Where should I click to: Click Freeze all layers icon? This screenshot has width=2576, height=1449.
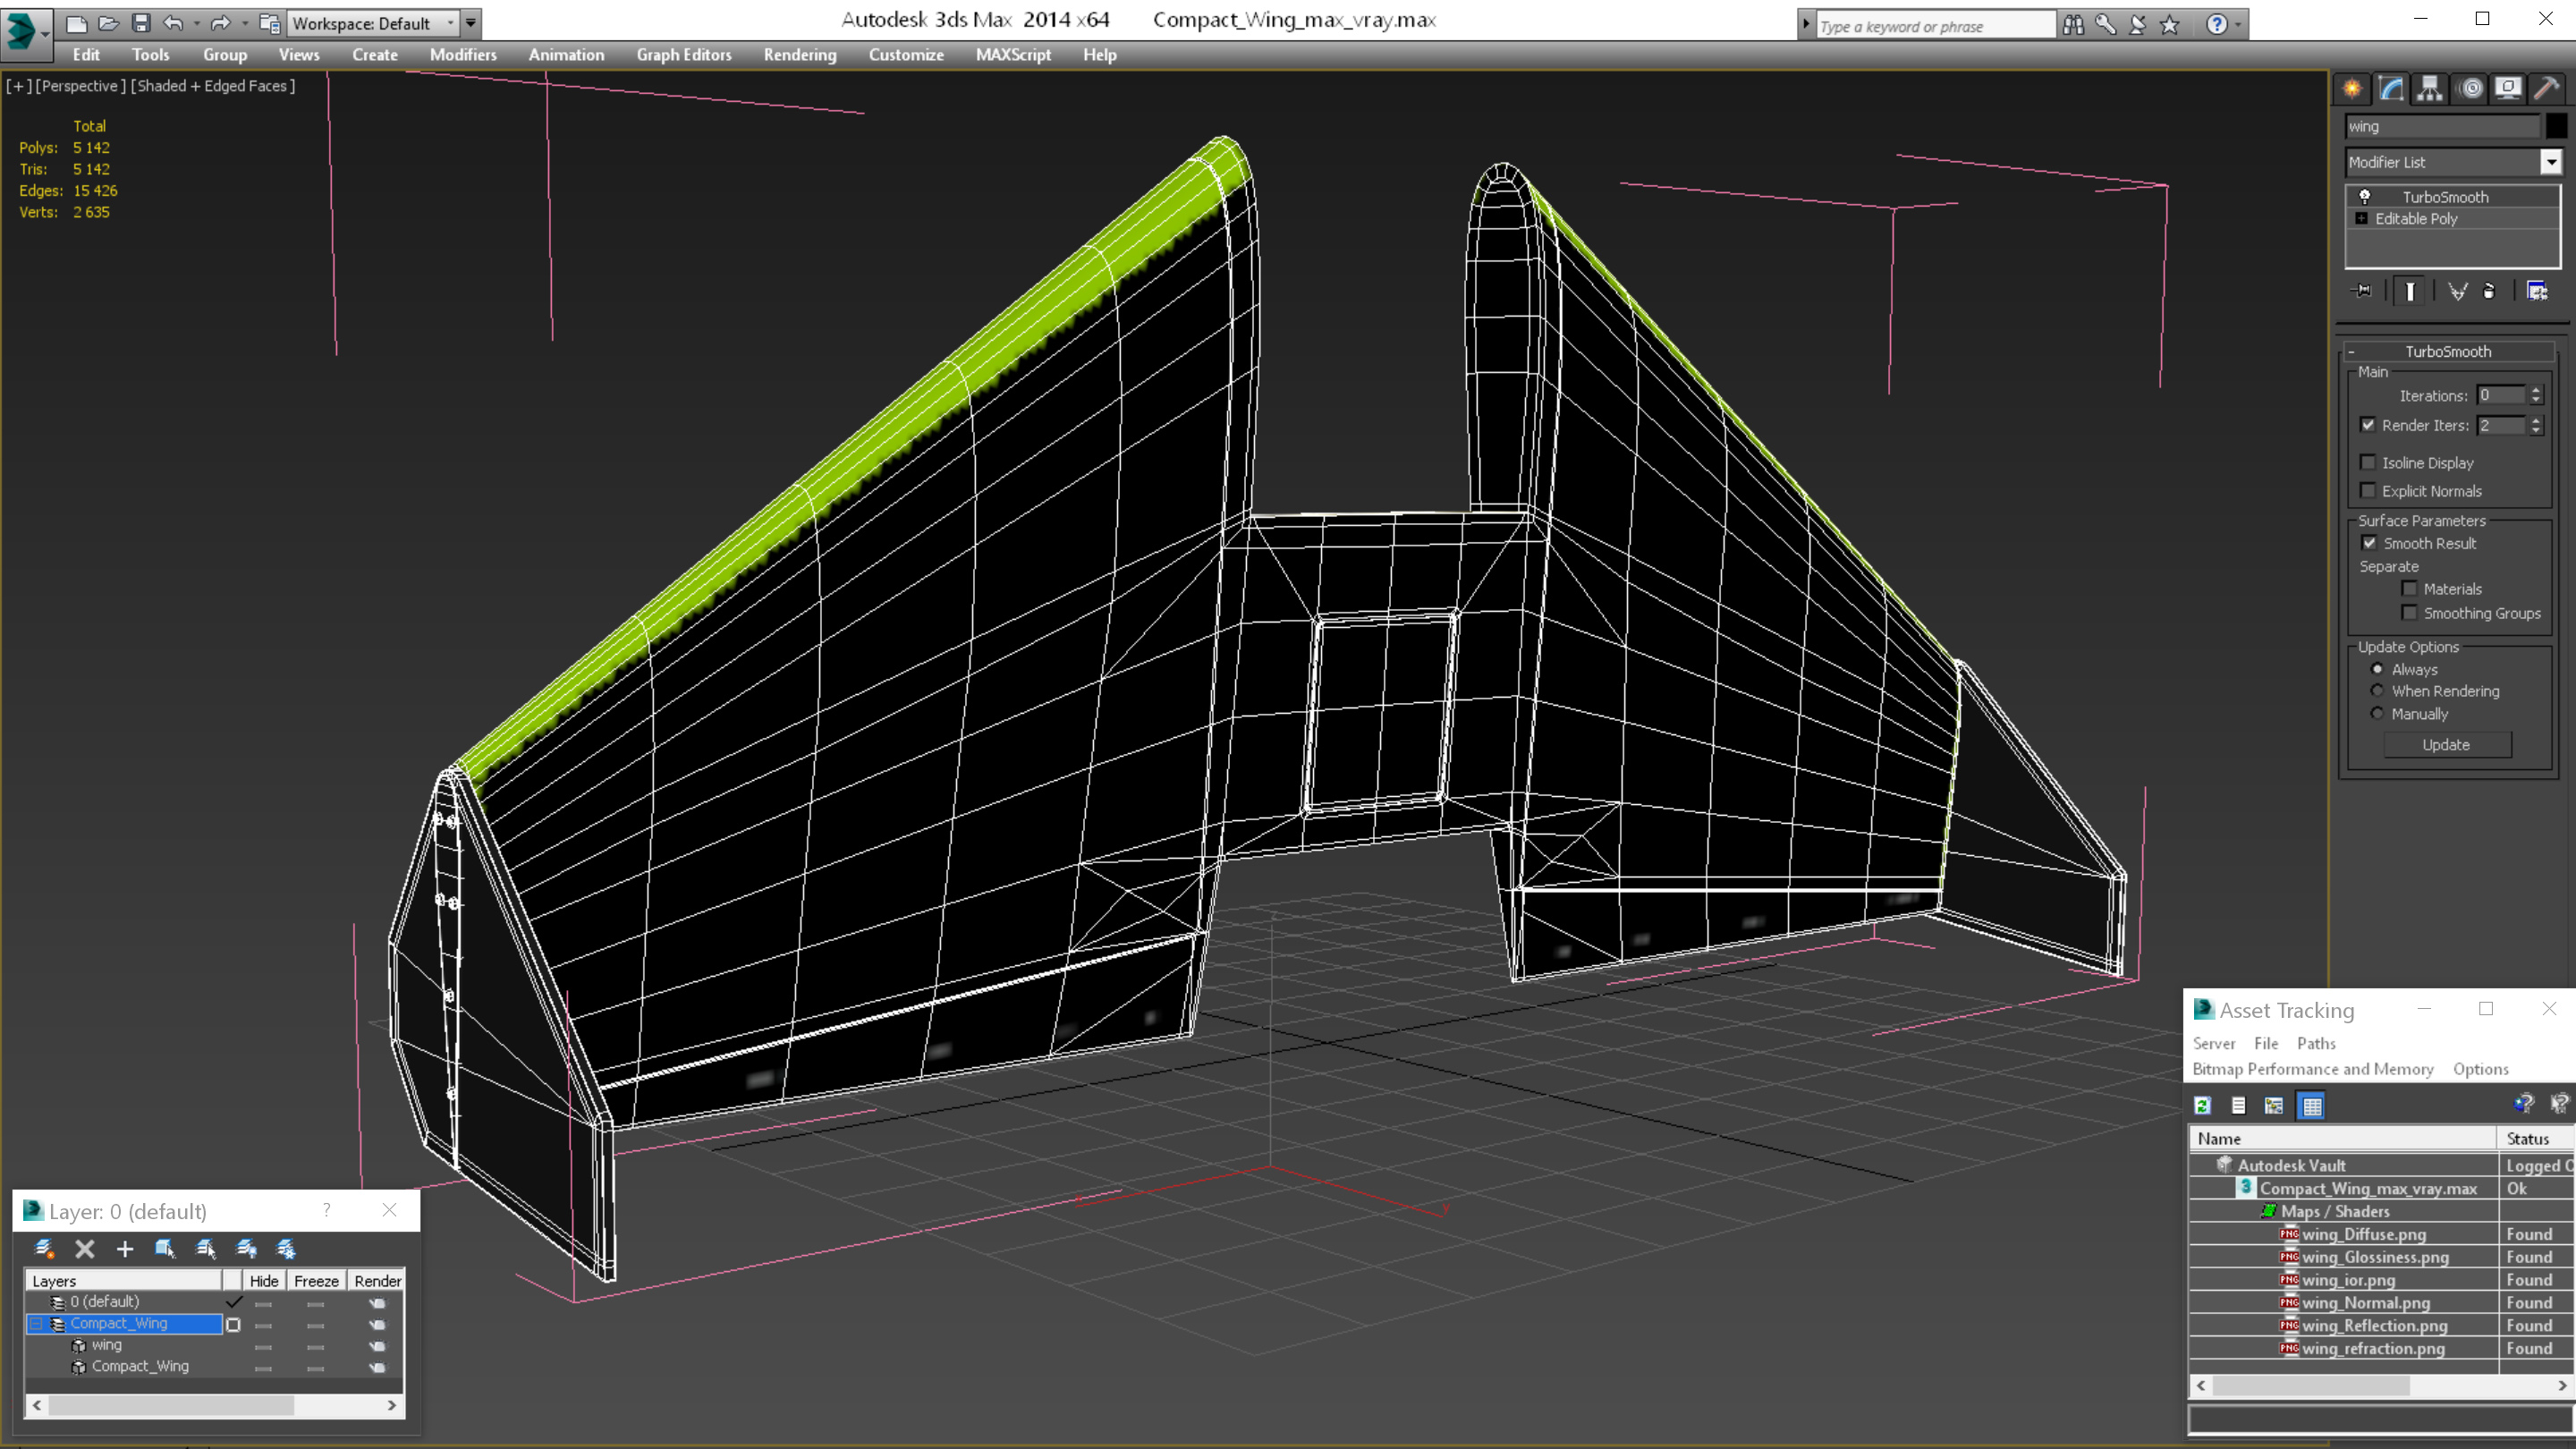pos(286,1248)
